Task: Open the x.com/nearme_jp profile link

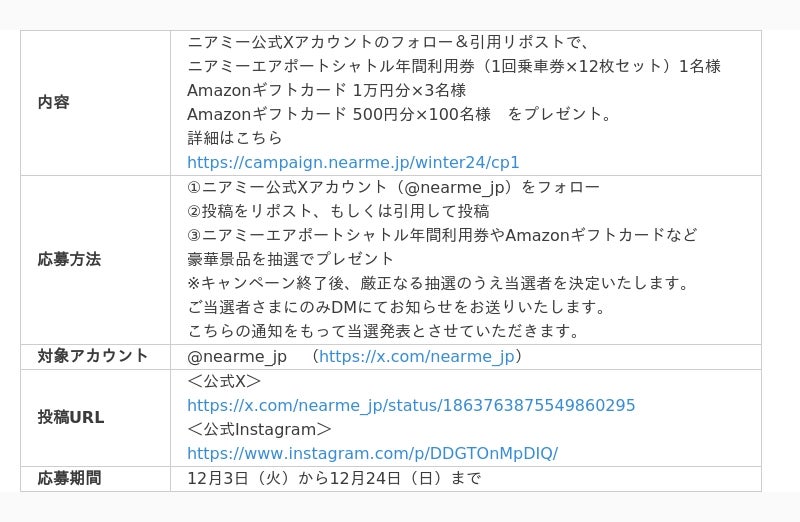Action: coord(416,356)
